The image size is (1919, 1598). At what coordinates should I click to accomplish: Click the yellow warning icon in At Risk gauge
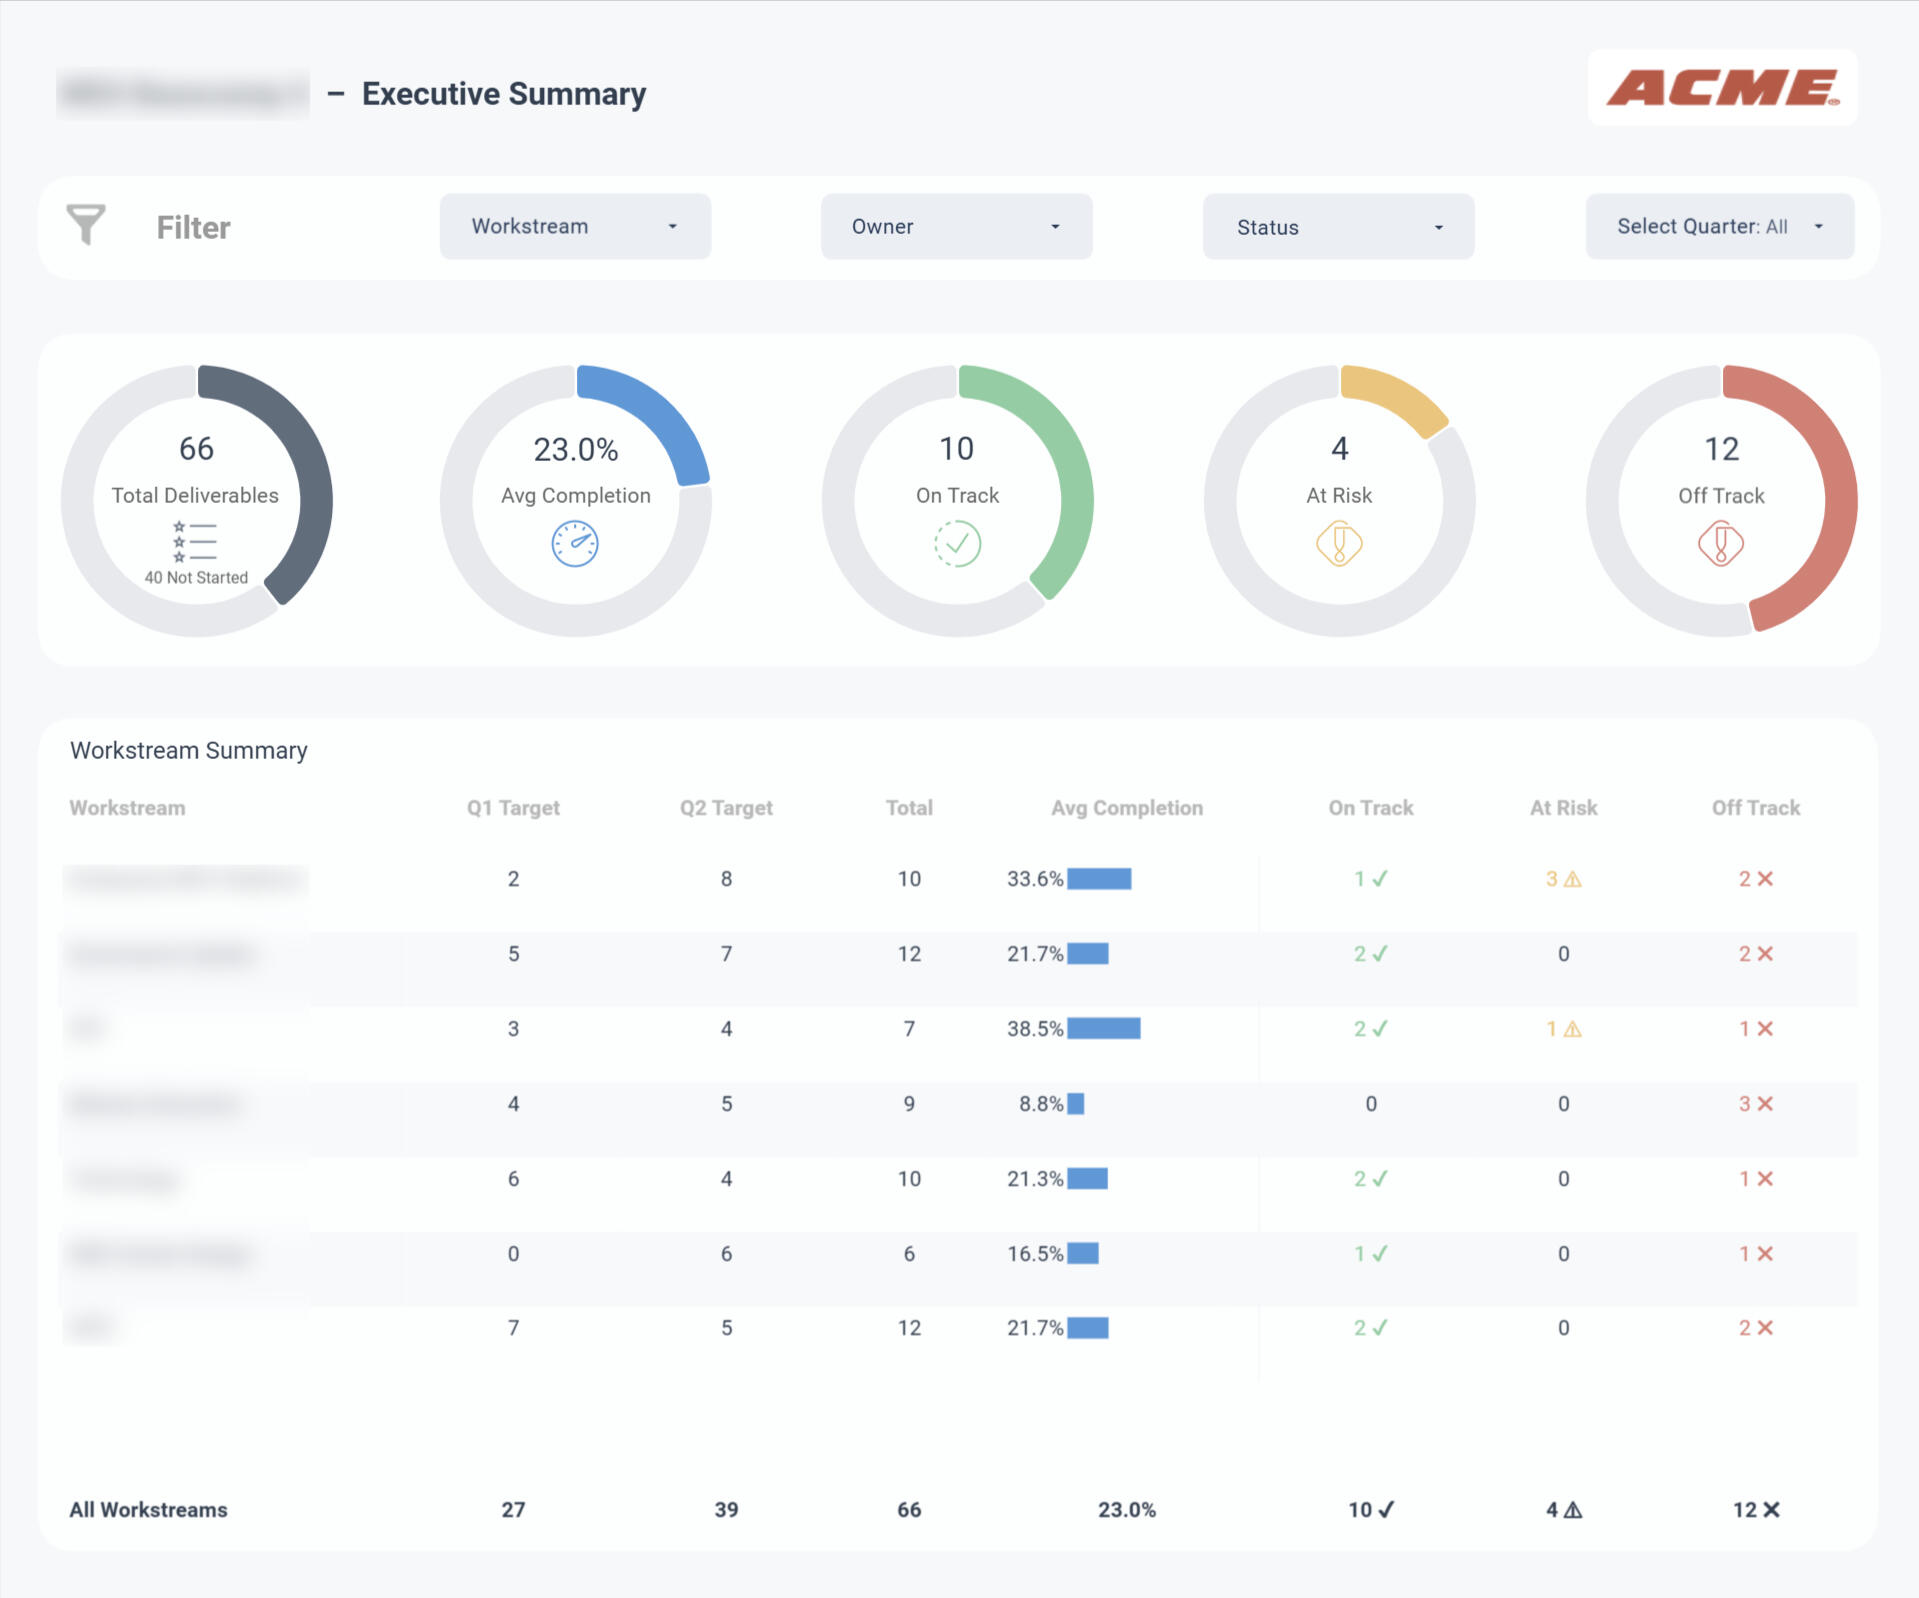coord(1339,543)
